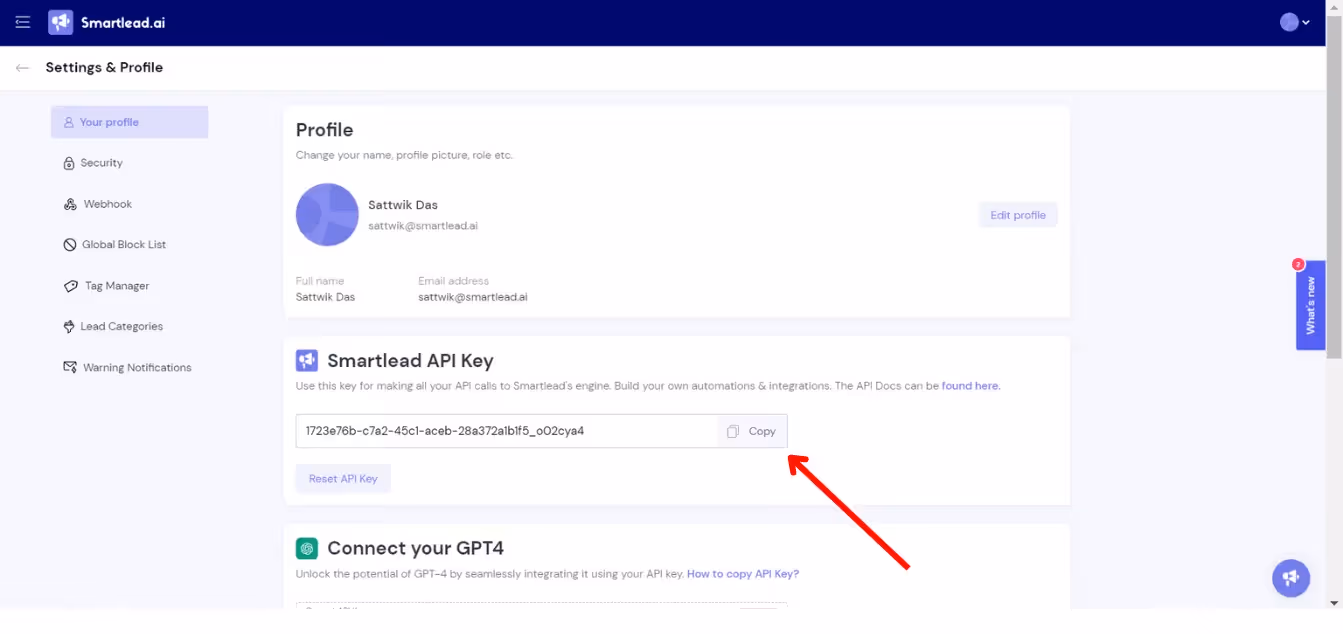Click the profile picture of Sattwik Das
Viewport: 1343px width, 634px height.
[x=327, y=214]
